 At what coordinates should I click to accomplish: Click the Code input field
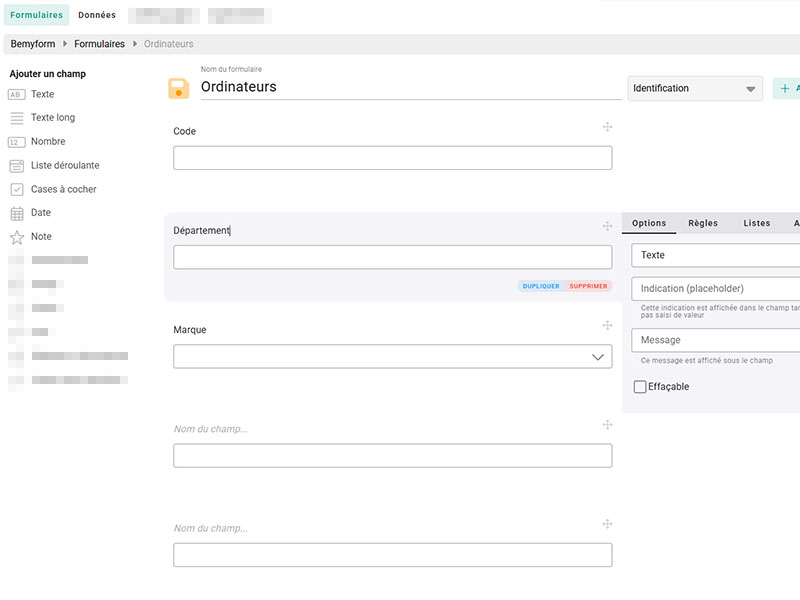(392, 158)
